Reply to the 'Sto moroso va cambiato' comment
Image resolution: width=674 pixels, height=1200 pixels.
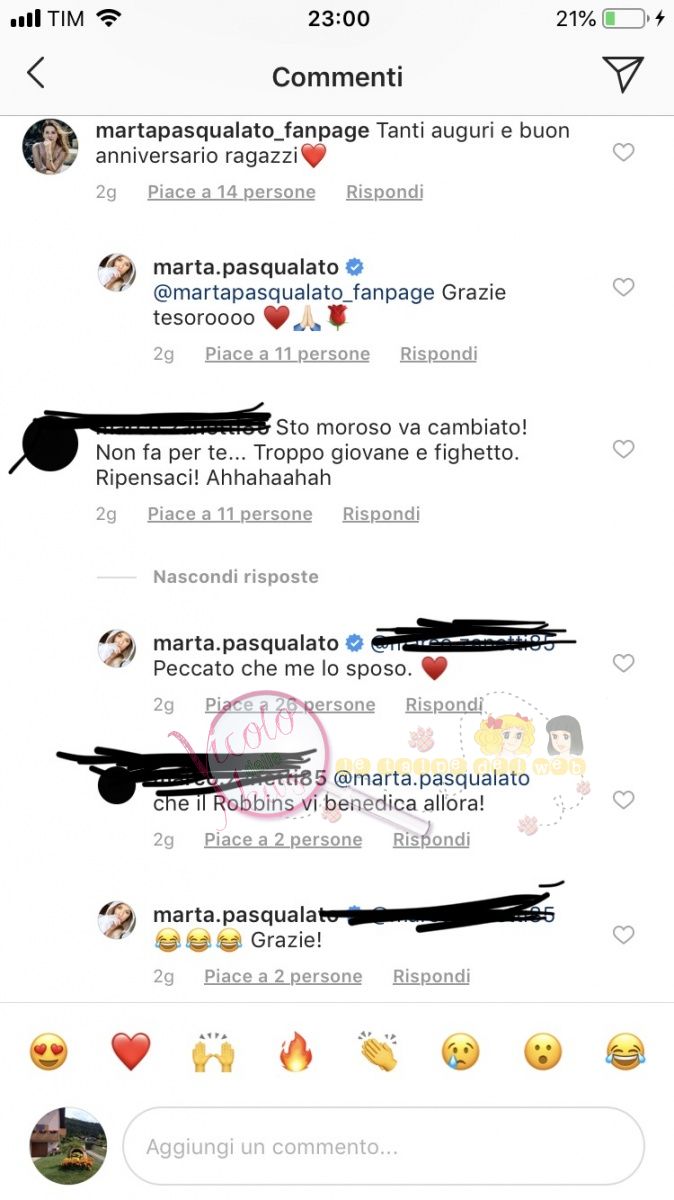pos(381,514)
